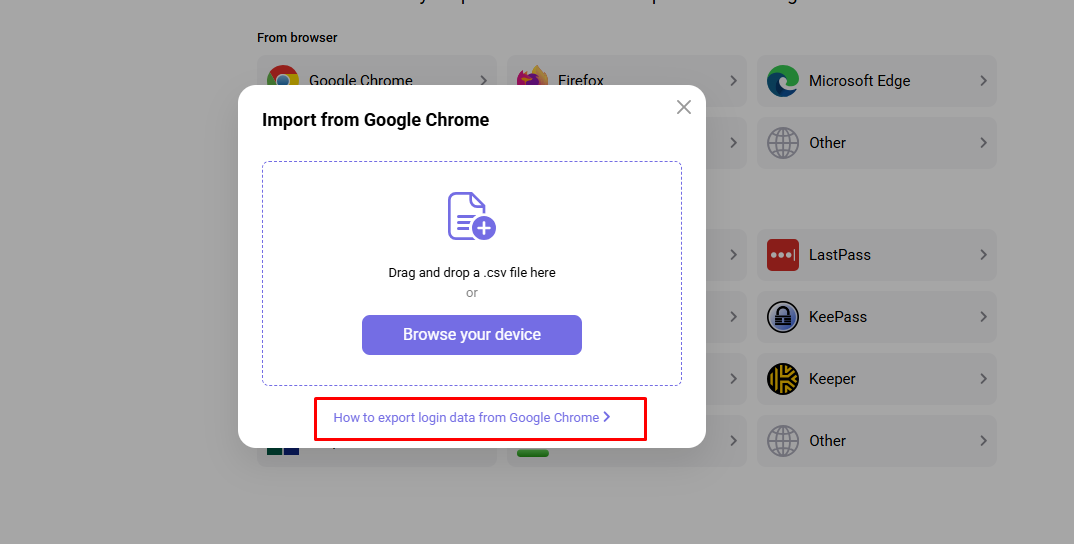Expand the Keeper row chevron
The height and width of the screenshot is (544, 1074).
click(983, 379)
